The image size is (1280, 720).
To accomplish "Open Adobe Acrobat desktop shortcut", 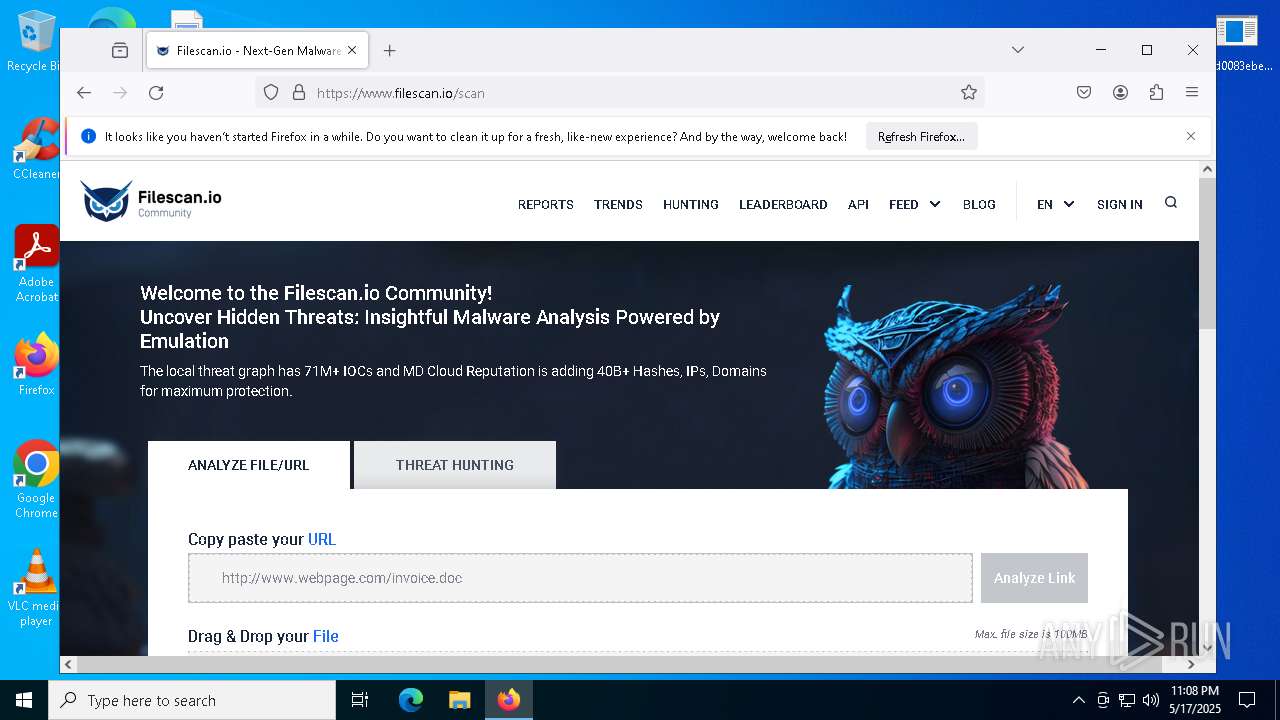I will tap(36, 263).
